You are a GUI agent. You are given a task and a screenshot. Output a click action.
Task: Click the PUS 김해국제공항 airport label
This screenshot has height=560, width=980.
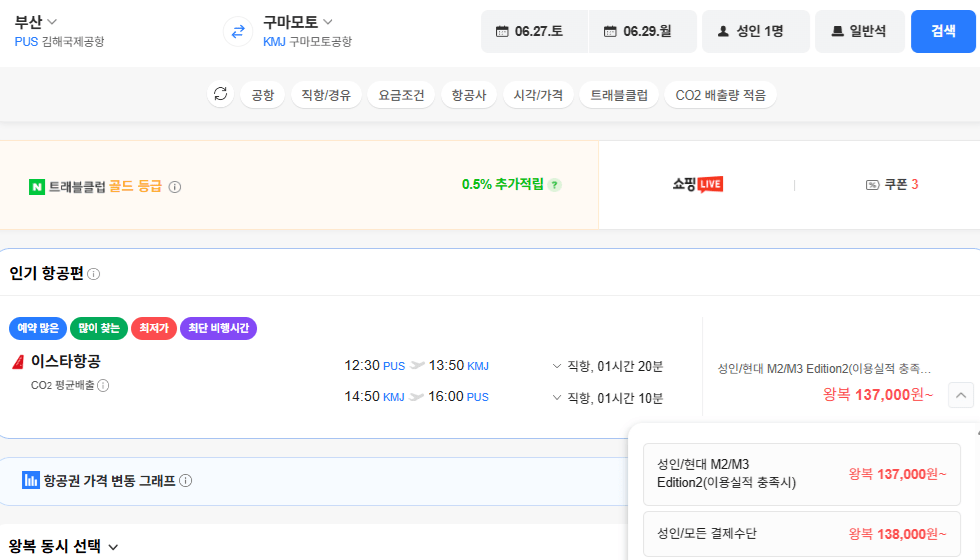[59, 42]
